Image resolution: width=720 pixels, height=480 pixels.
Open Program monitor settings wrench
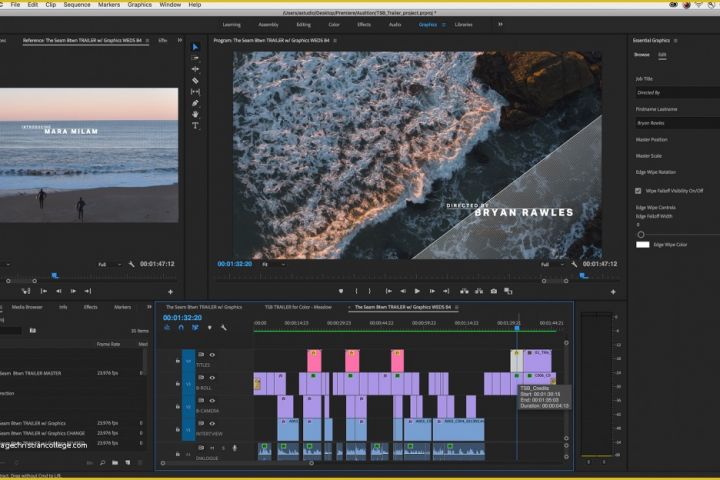click(x=574, y=264)
